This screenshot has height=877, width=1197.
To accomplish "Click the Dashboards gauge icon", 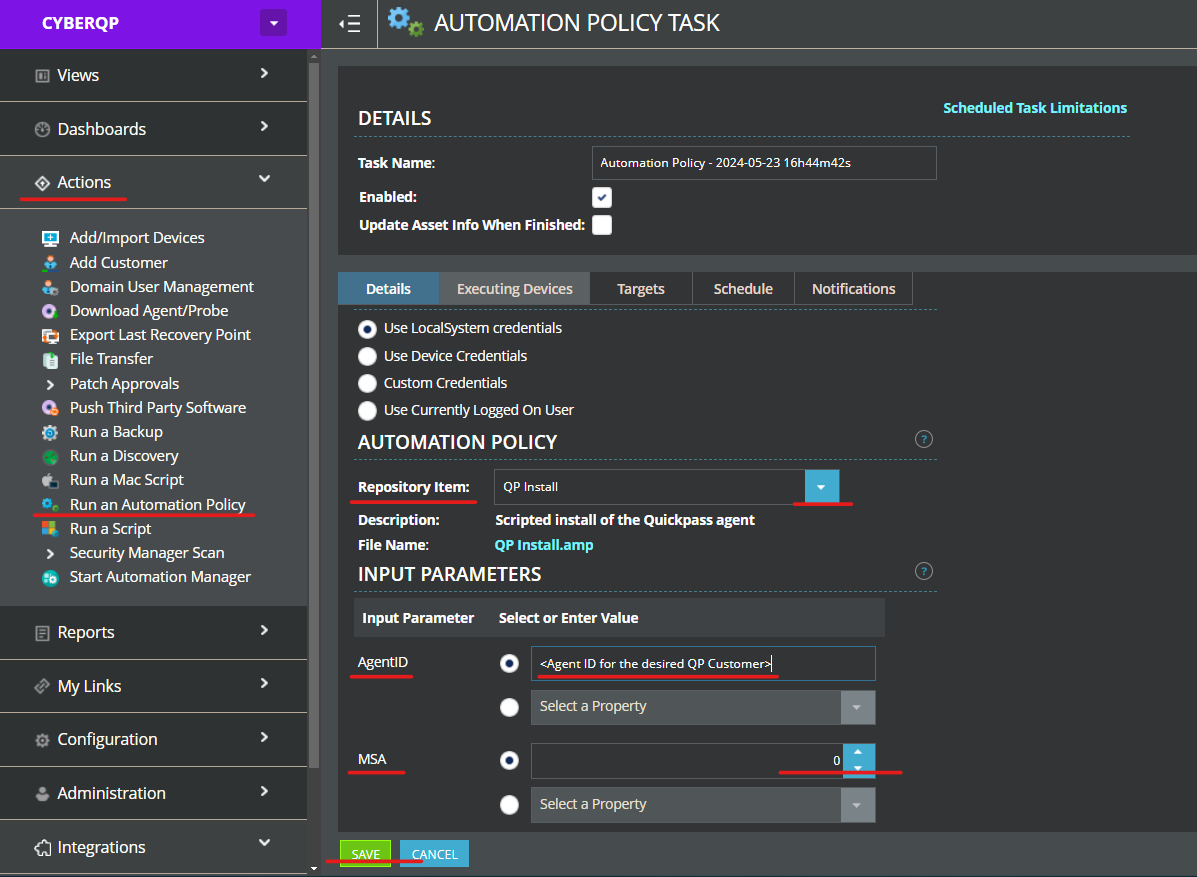I will pos(43,130).
